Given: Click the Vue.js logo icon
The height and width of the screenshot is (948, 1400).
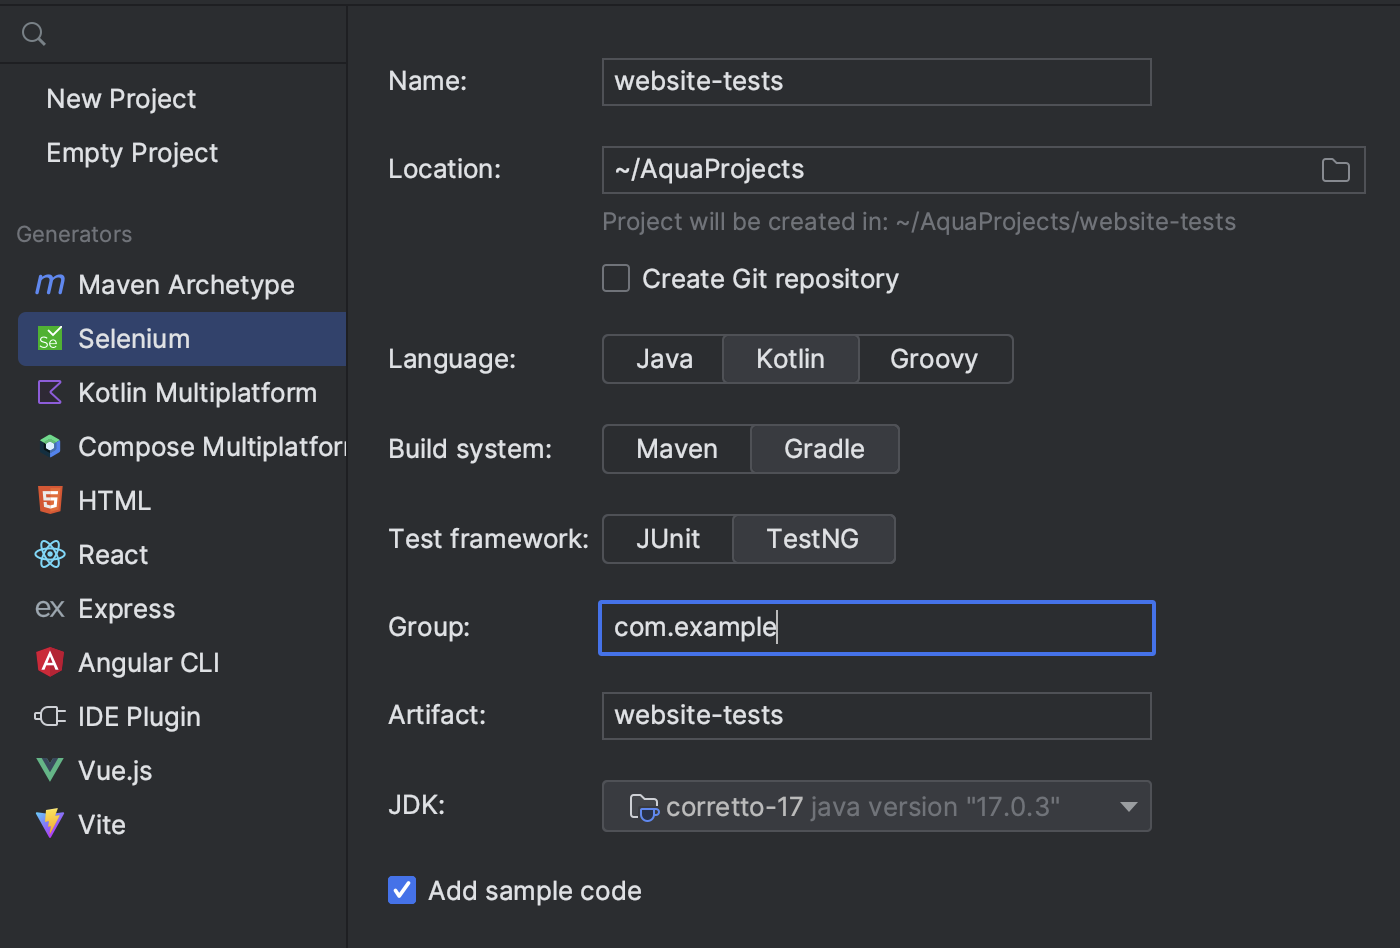Looking at the screenshot, I should pyautogui.click(x=50, y=770).
